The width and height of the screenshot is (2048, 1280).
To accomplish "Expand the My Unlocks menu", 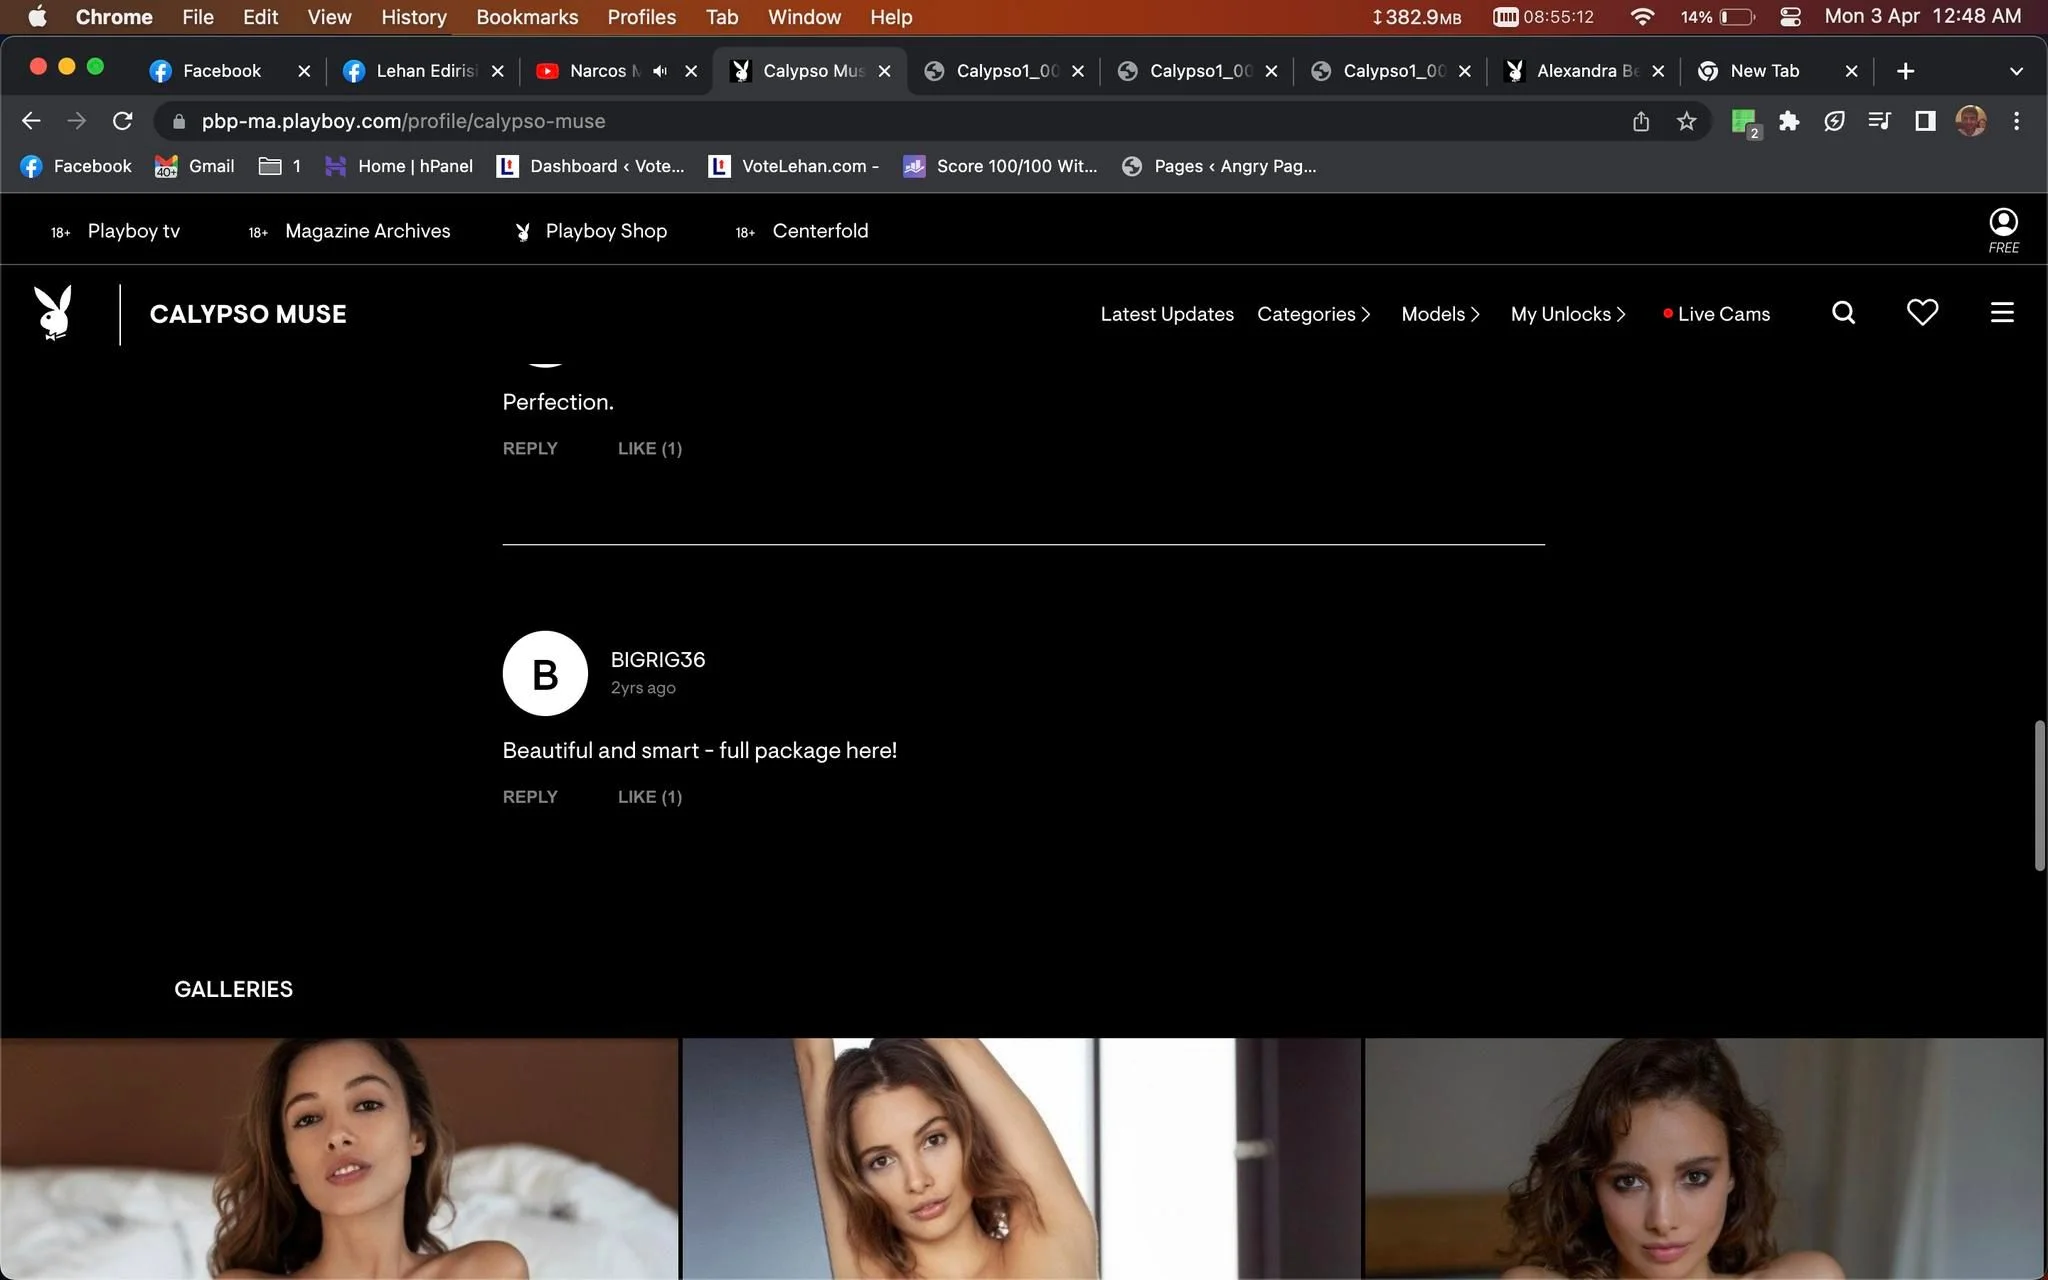I will pos(1568,314).
